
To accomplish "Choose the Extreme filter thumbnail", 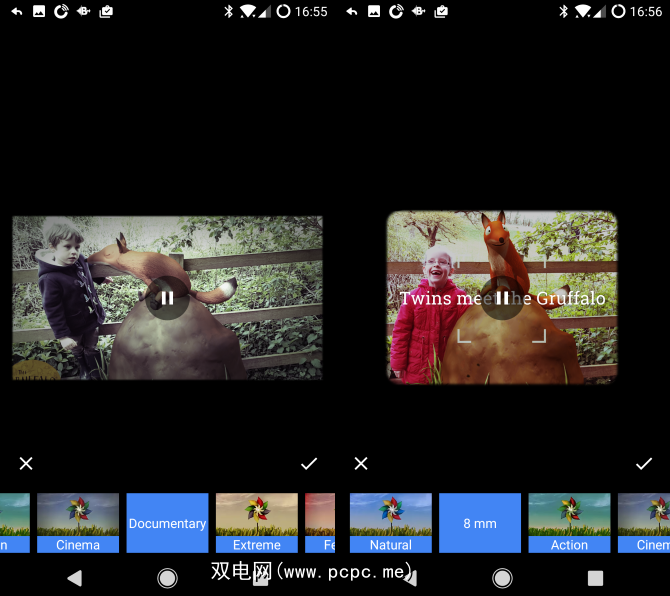I will click(x=257, y=523).
